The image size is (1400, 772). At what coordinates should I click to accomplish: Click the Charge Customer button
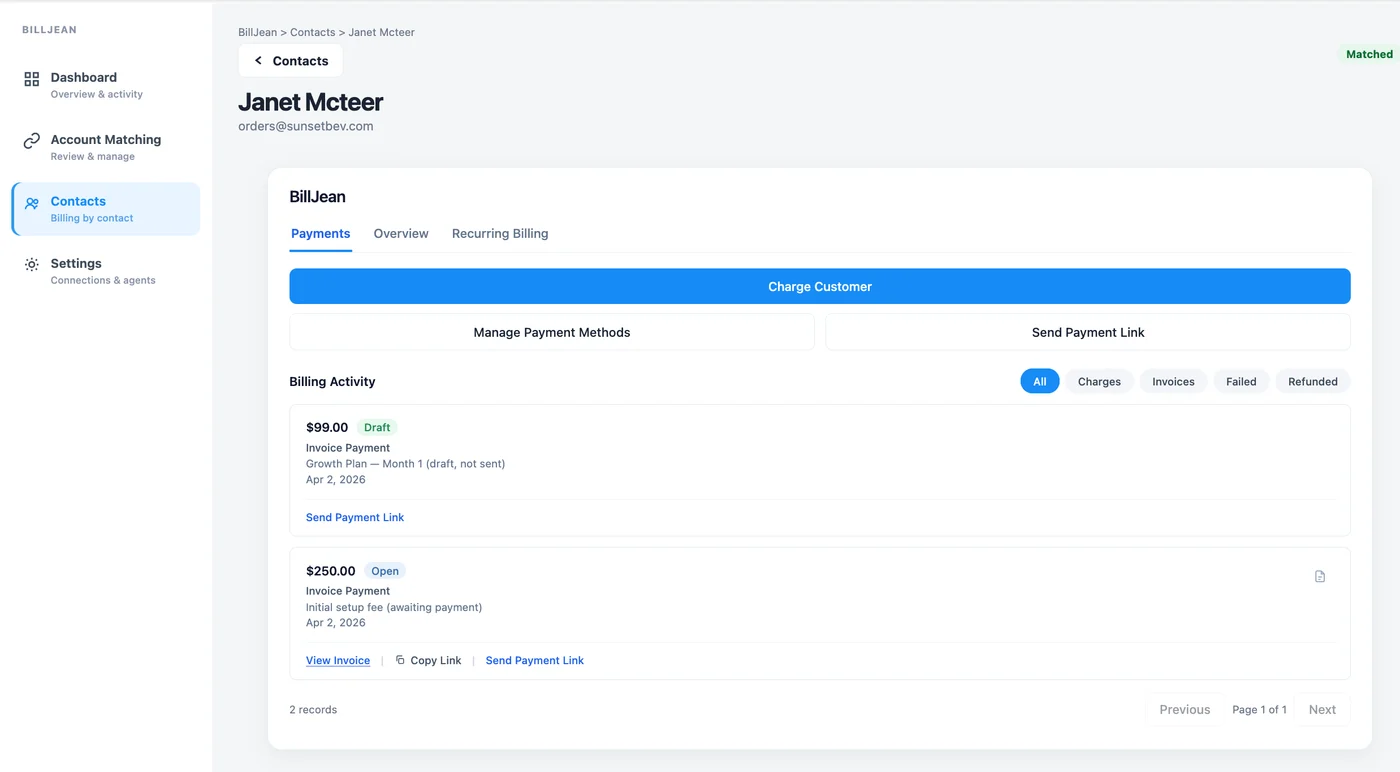820,286
